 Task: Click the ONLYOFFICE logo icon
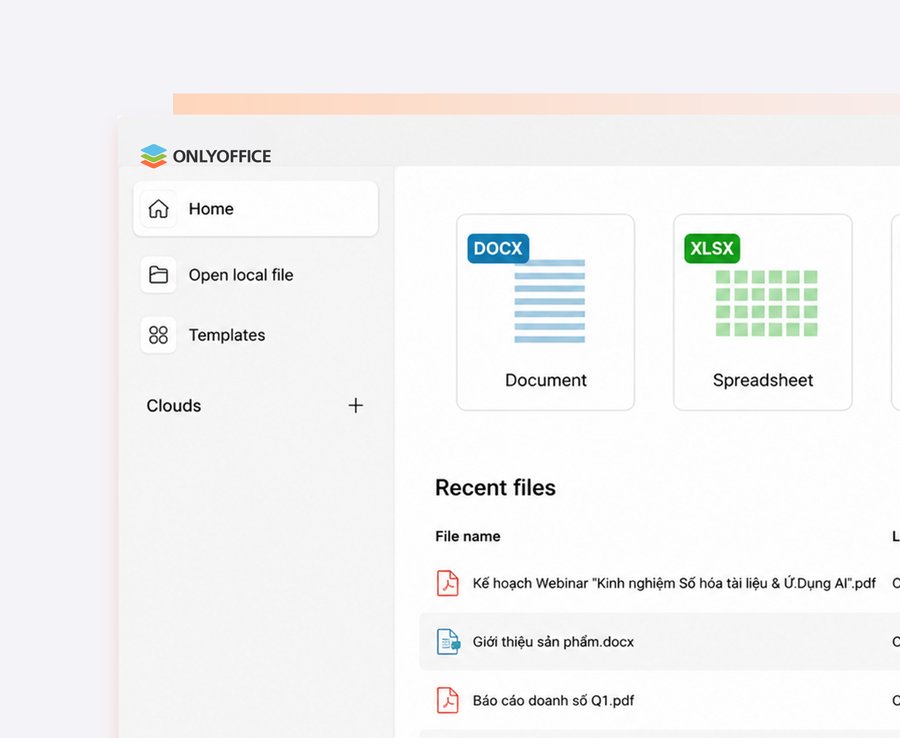[153, 156]
